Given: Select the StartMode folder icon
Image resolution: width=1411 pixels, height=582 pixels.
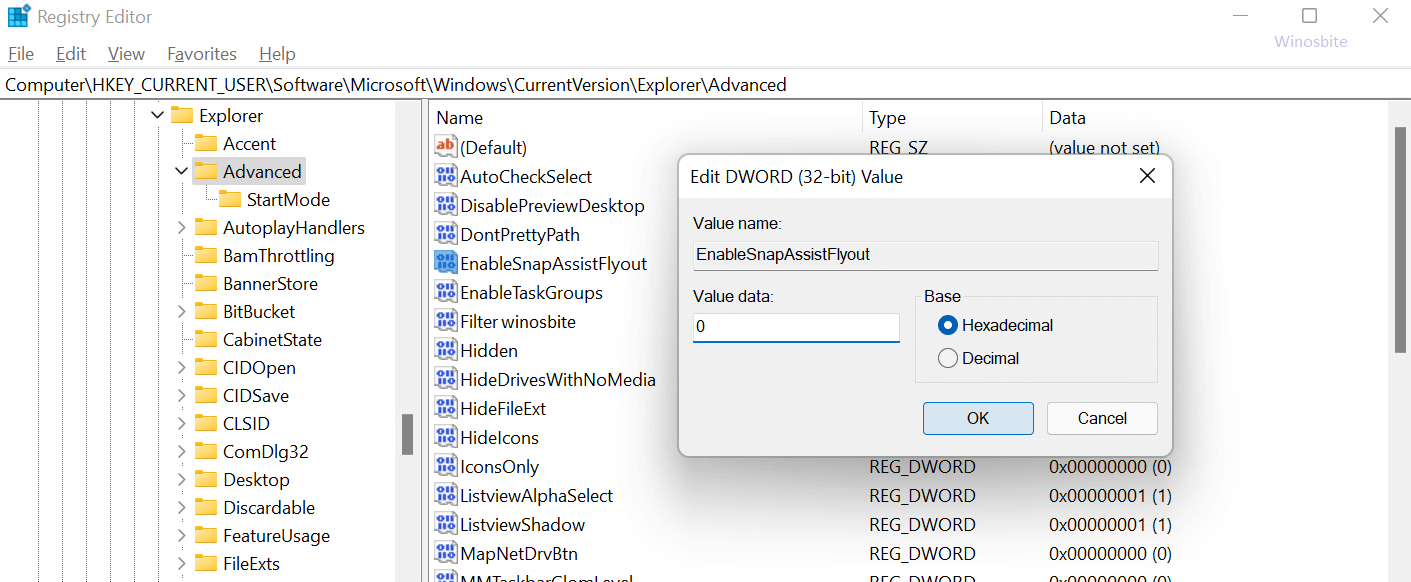Looking at the screenshot, I should [x=230, y=200].
